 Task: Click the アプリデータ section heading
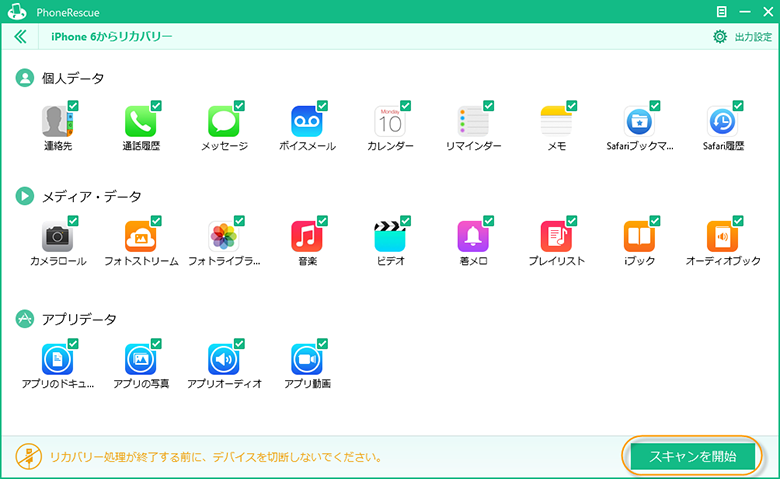[79, 319]
